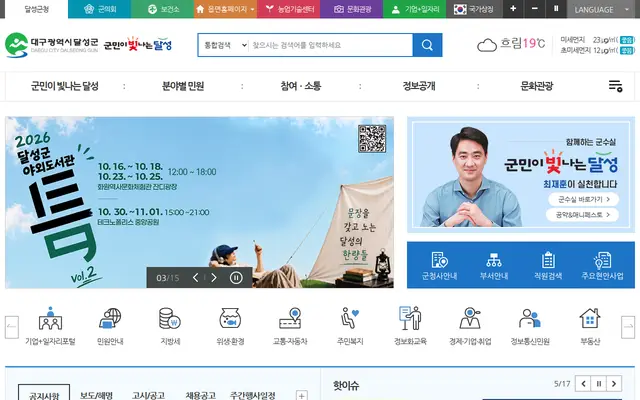Open the 보건소 top bar link

point(162,9)
